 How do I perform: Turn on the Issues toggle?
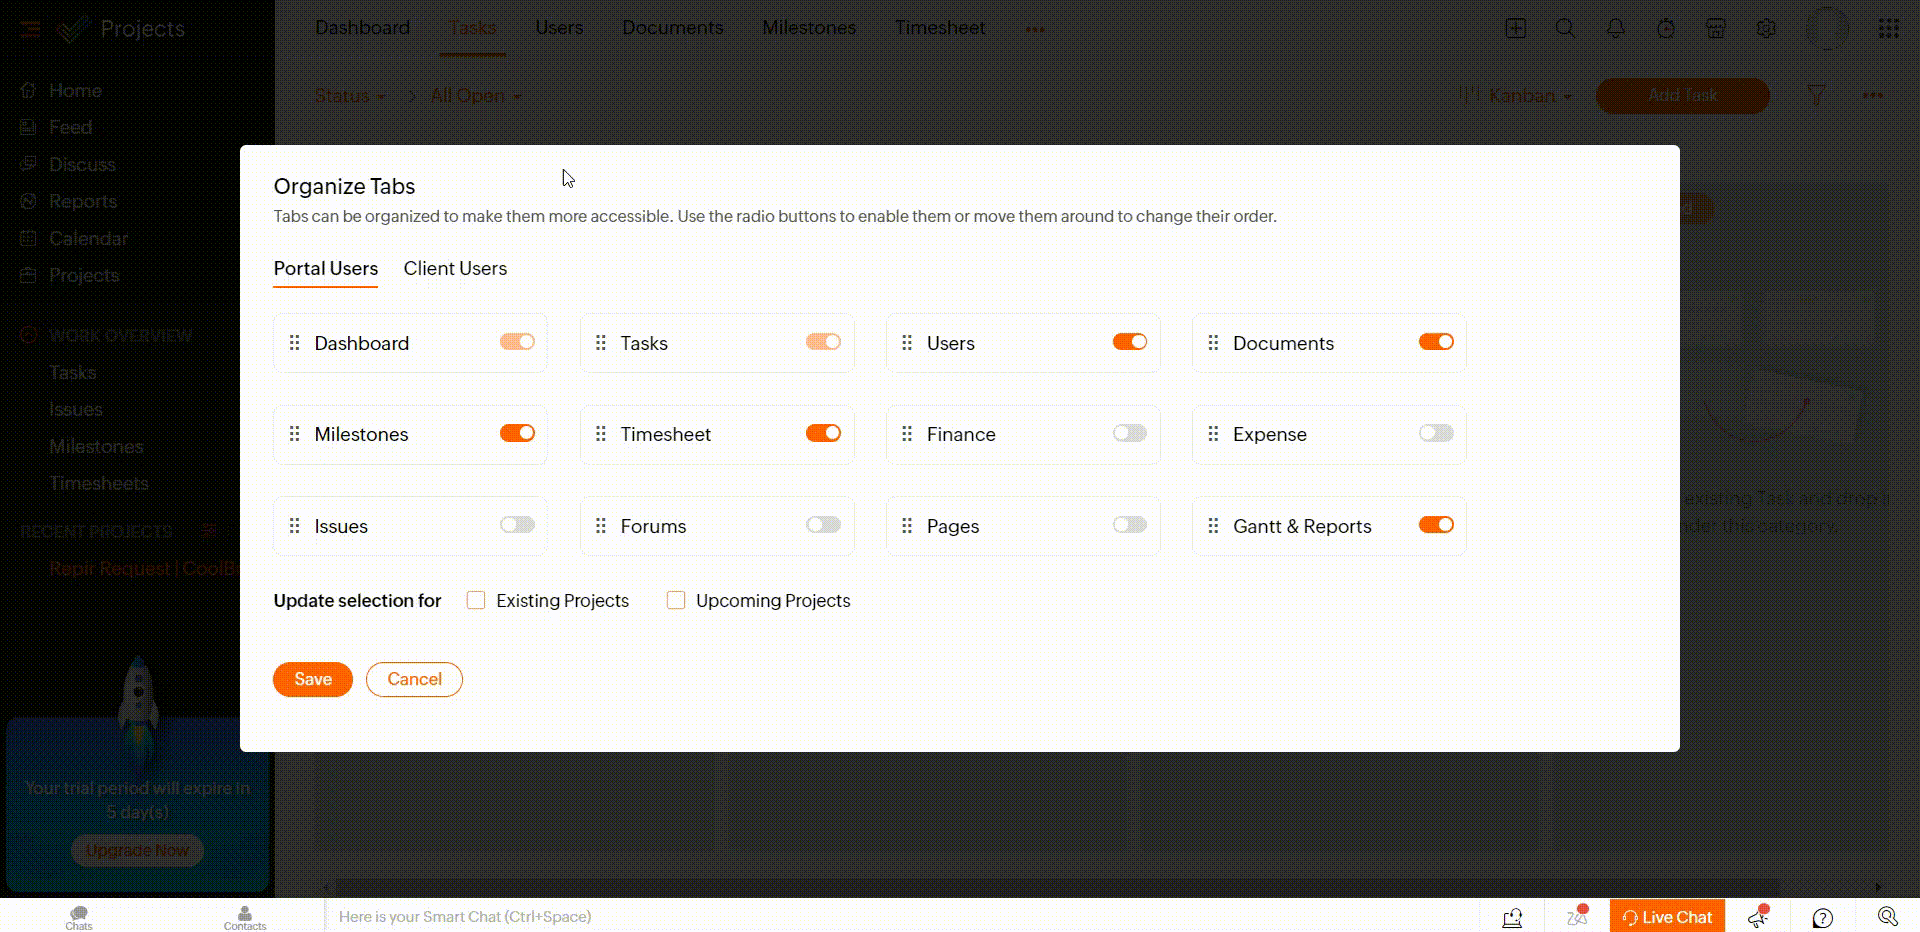pyautogui.click(x=517, y=525)
